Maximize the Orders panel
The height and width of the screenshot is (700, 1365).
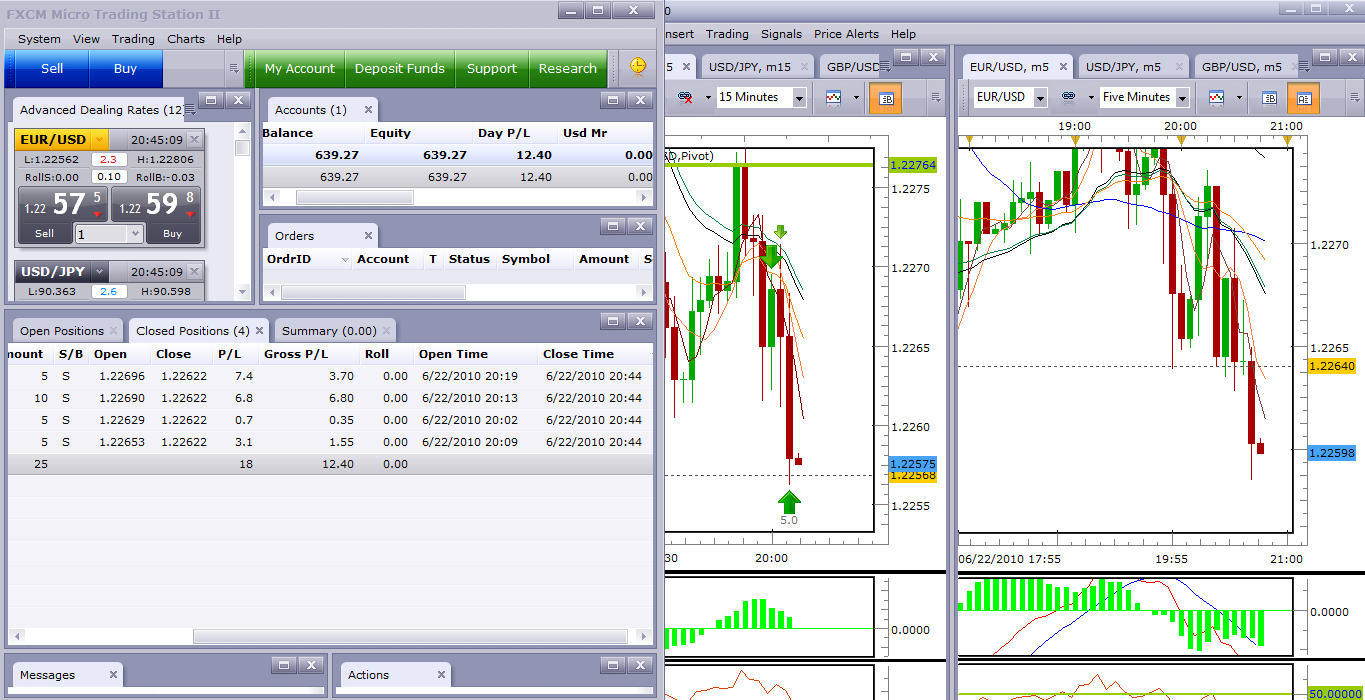coord(613,225)
